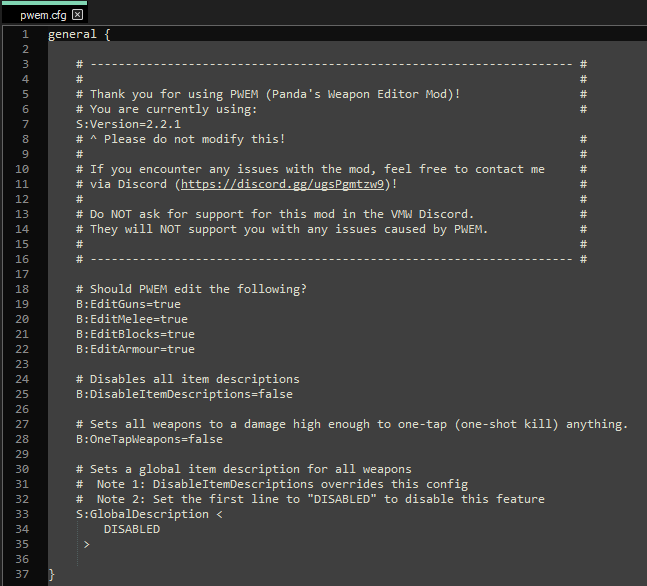This screenshot has width=647, height=586.
Task: Click line number 7 in the gutter
Action: 25,124
